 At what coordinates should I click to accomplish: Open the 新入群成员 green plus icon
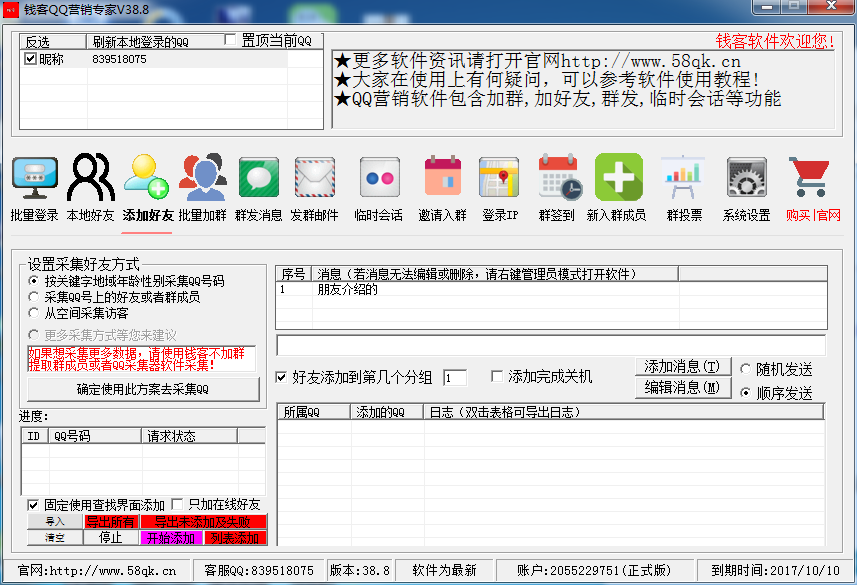click(x=619, y=177)
